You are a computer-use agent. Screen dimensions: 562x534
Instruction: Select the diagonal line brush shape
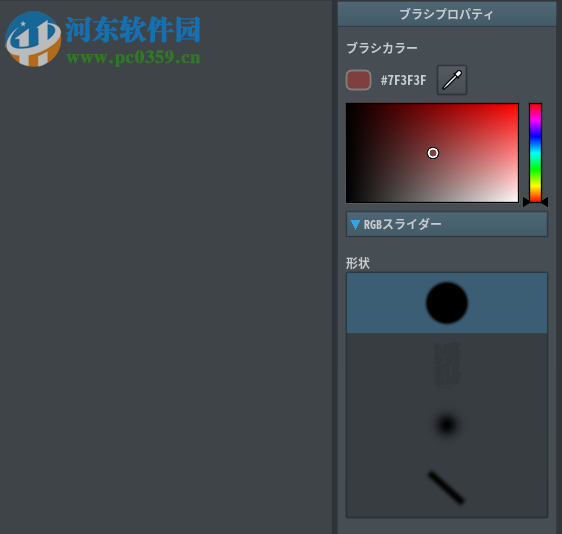tap(447, 487)
